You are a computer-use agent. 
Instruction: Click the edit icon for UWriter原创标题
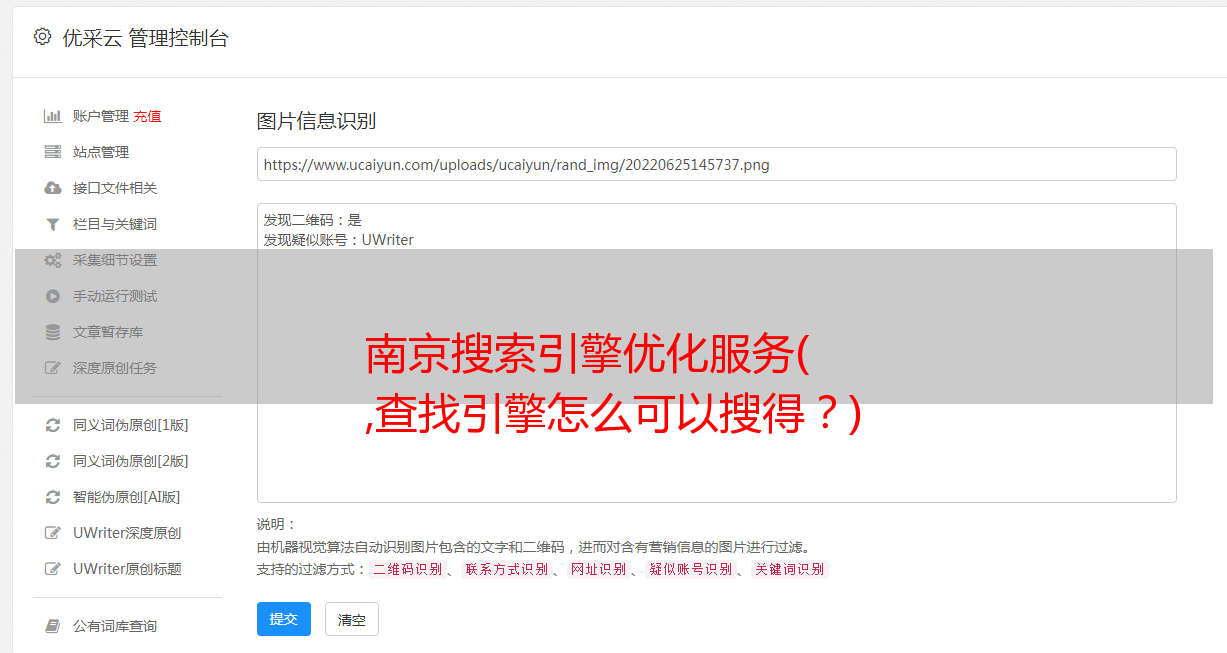pyautogui.click(x=53, y=569)
